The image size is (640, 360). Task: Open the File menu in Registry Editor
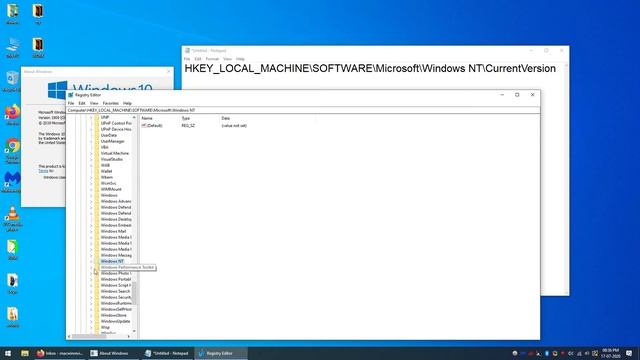71,103
